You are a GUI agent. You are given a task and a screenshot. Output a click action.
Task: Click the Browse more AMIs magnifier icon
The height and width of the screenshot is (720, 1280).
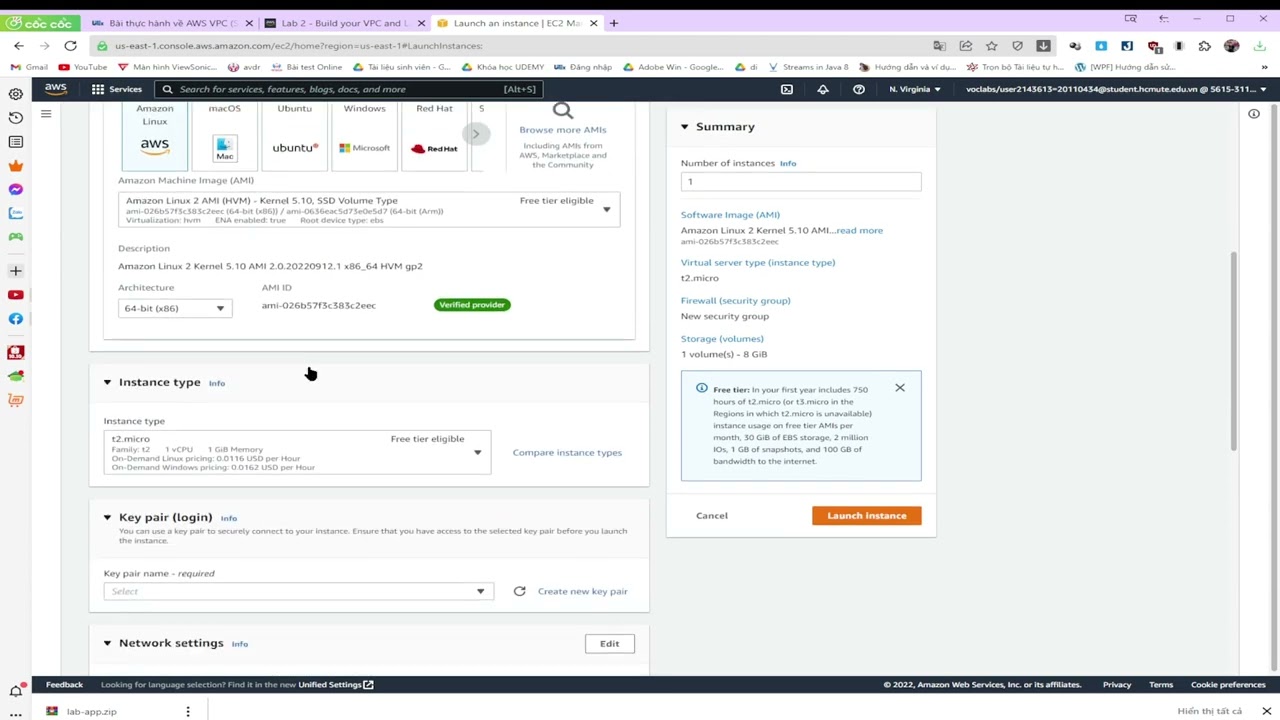(x=563, y=110)
